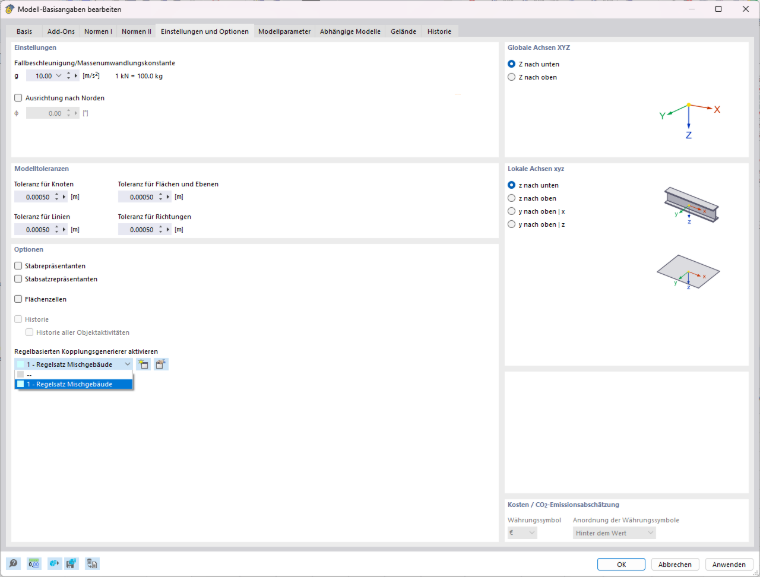Open gravity g value dropdown arrow
The height and width of the screenshot is (577, 760).
coord(59,76)
